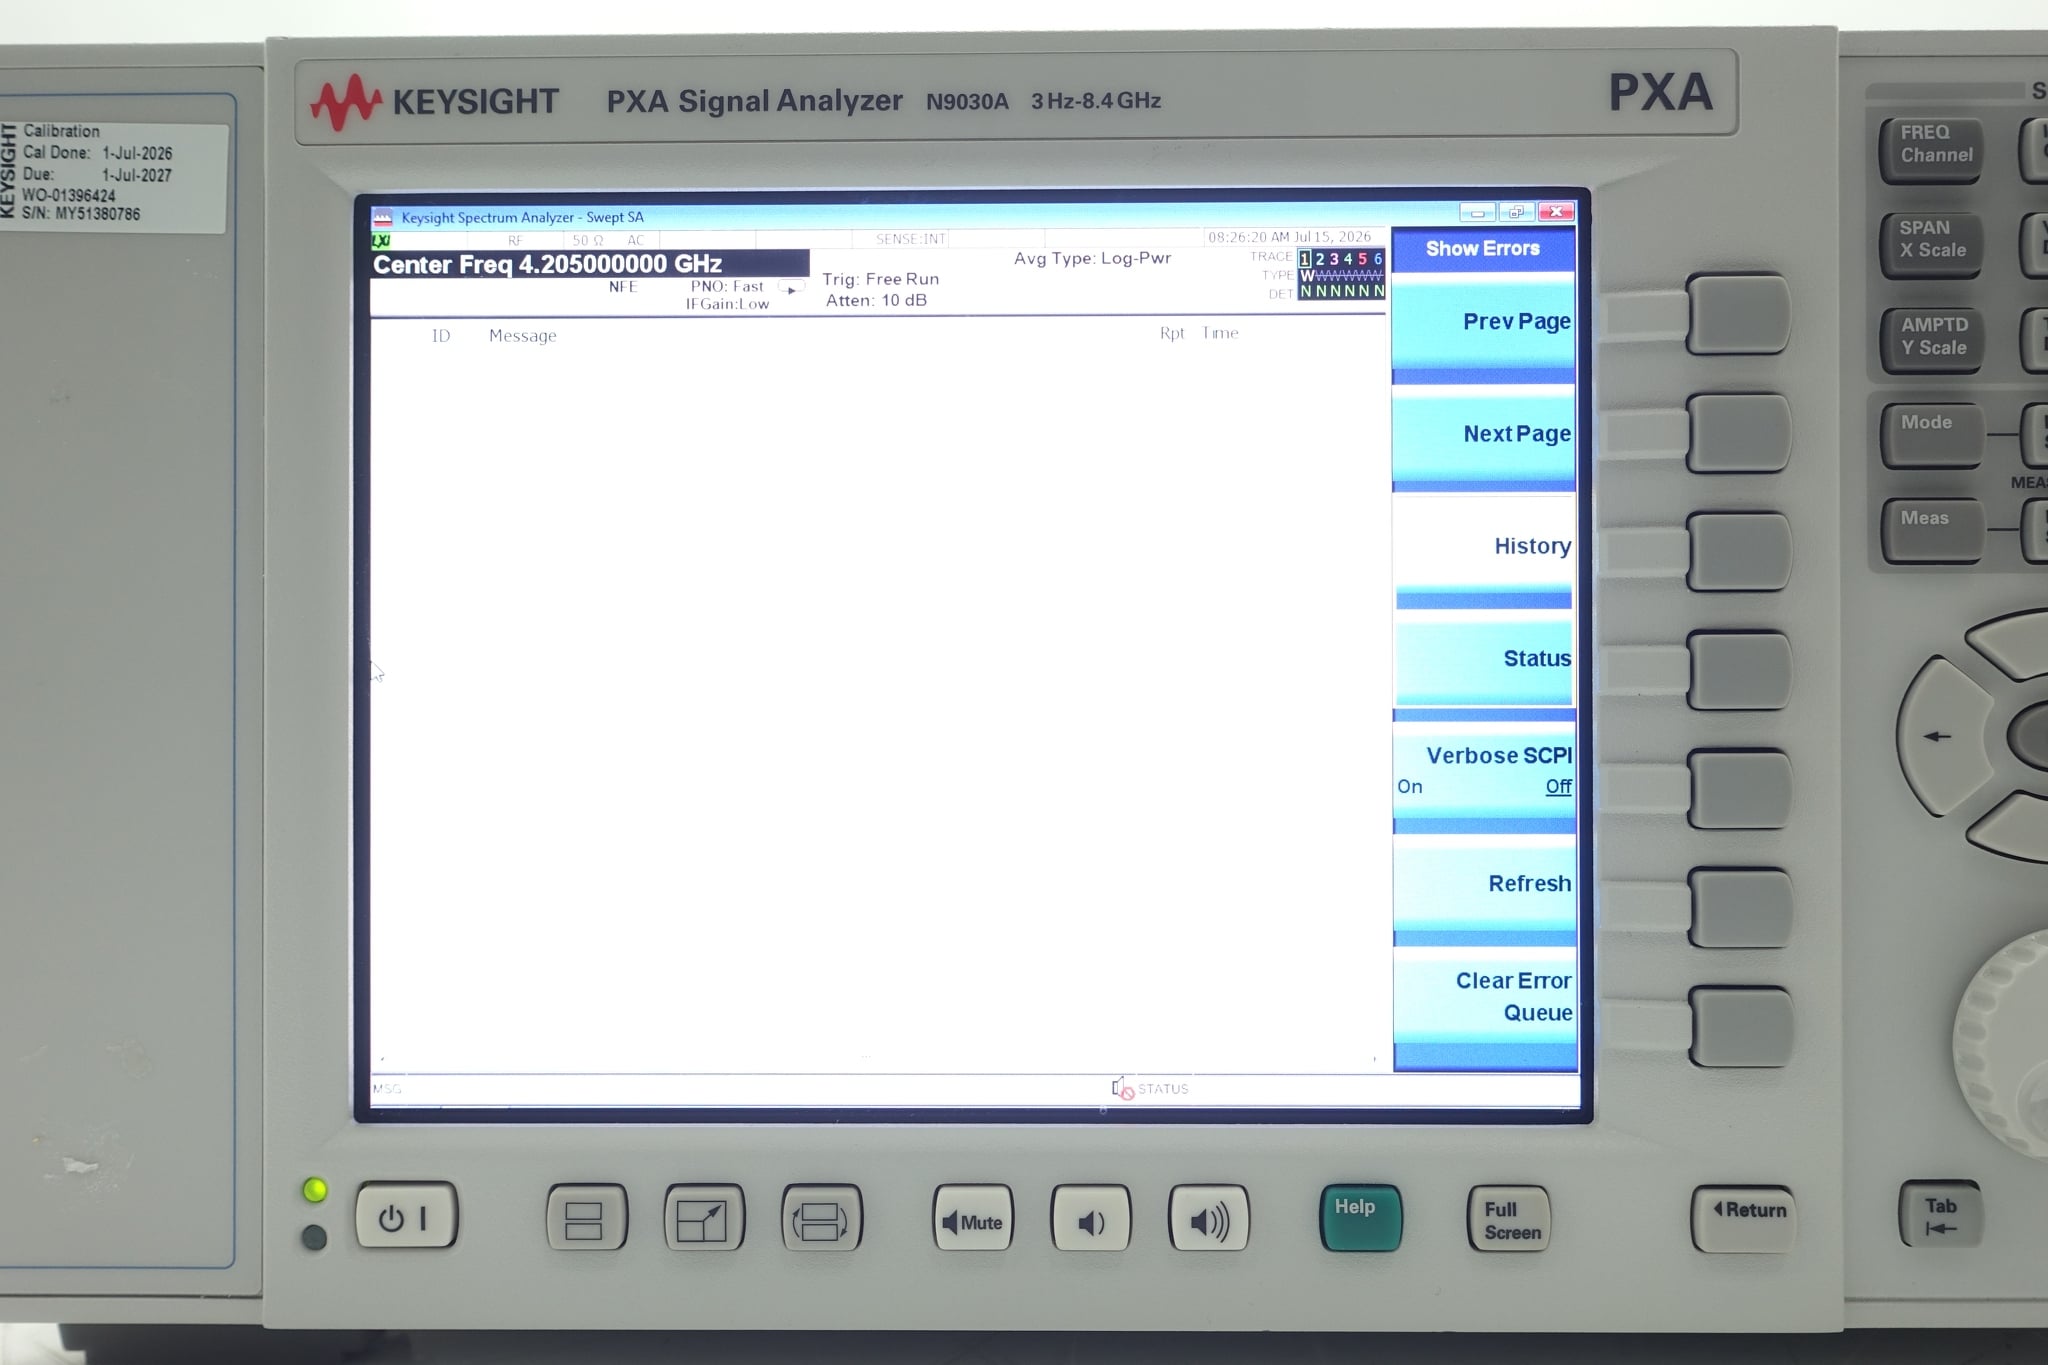2048x1365 pixels.
Task: Push the green Help key
Action: (1361, 1218)
